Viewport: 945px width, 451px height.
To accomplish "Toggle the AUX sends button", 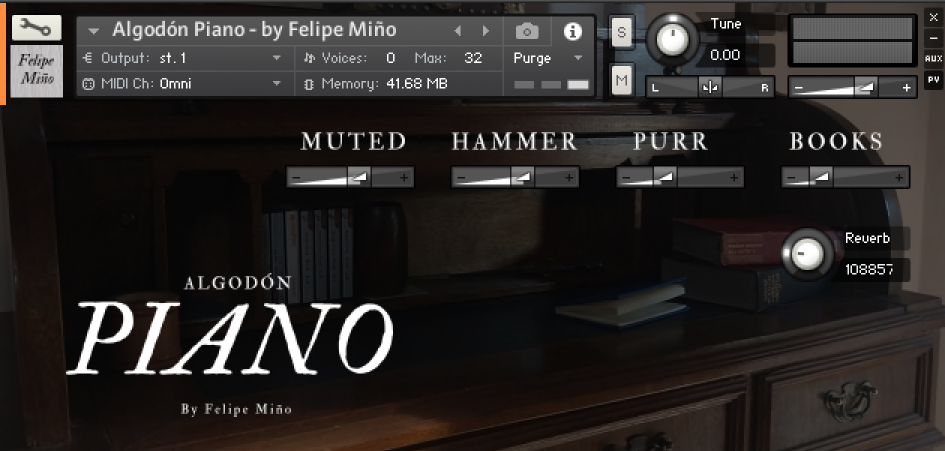I will [934, 58].
